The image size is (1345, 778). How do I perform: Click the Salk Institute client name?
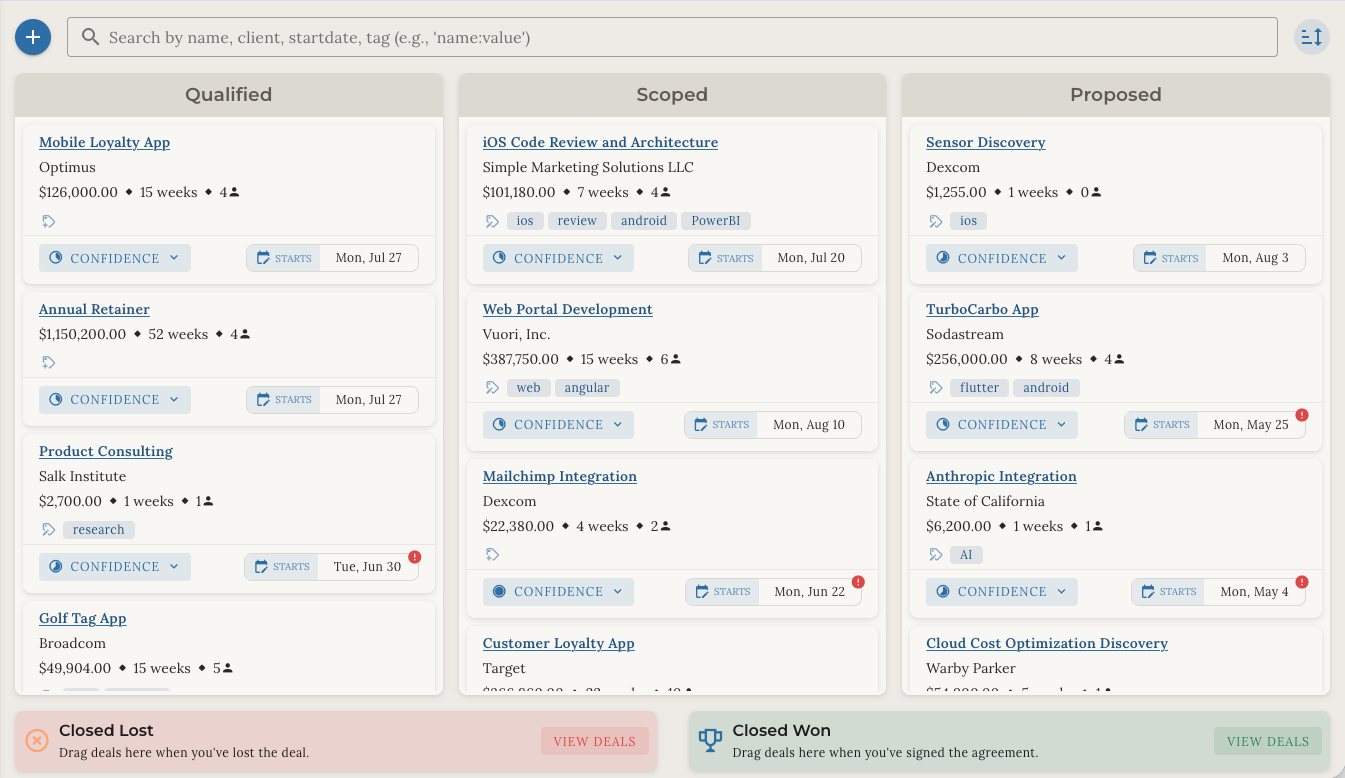83,476
